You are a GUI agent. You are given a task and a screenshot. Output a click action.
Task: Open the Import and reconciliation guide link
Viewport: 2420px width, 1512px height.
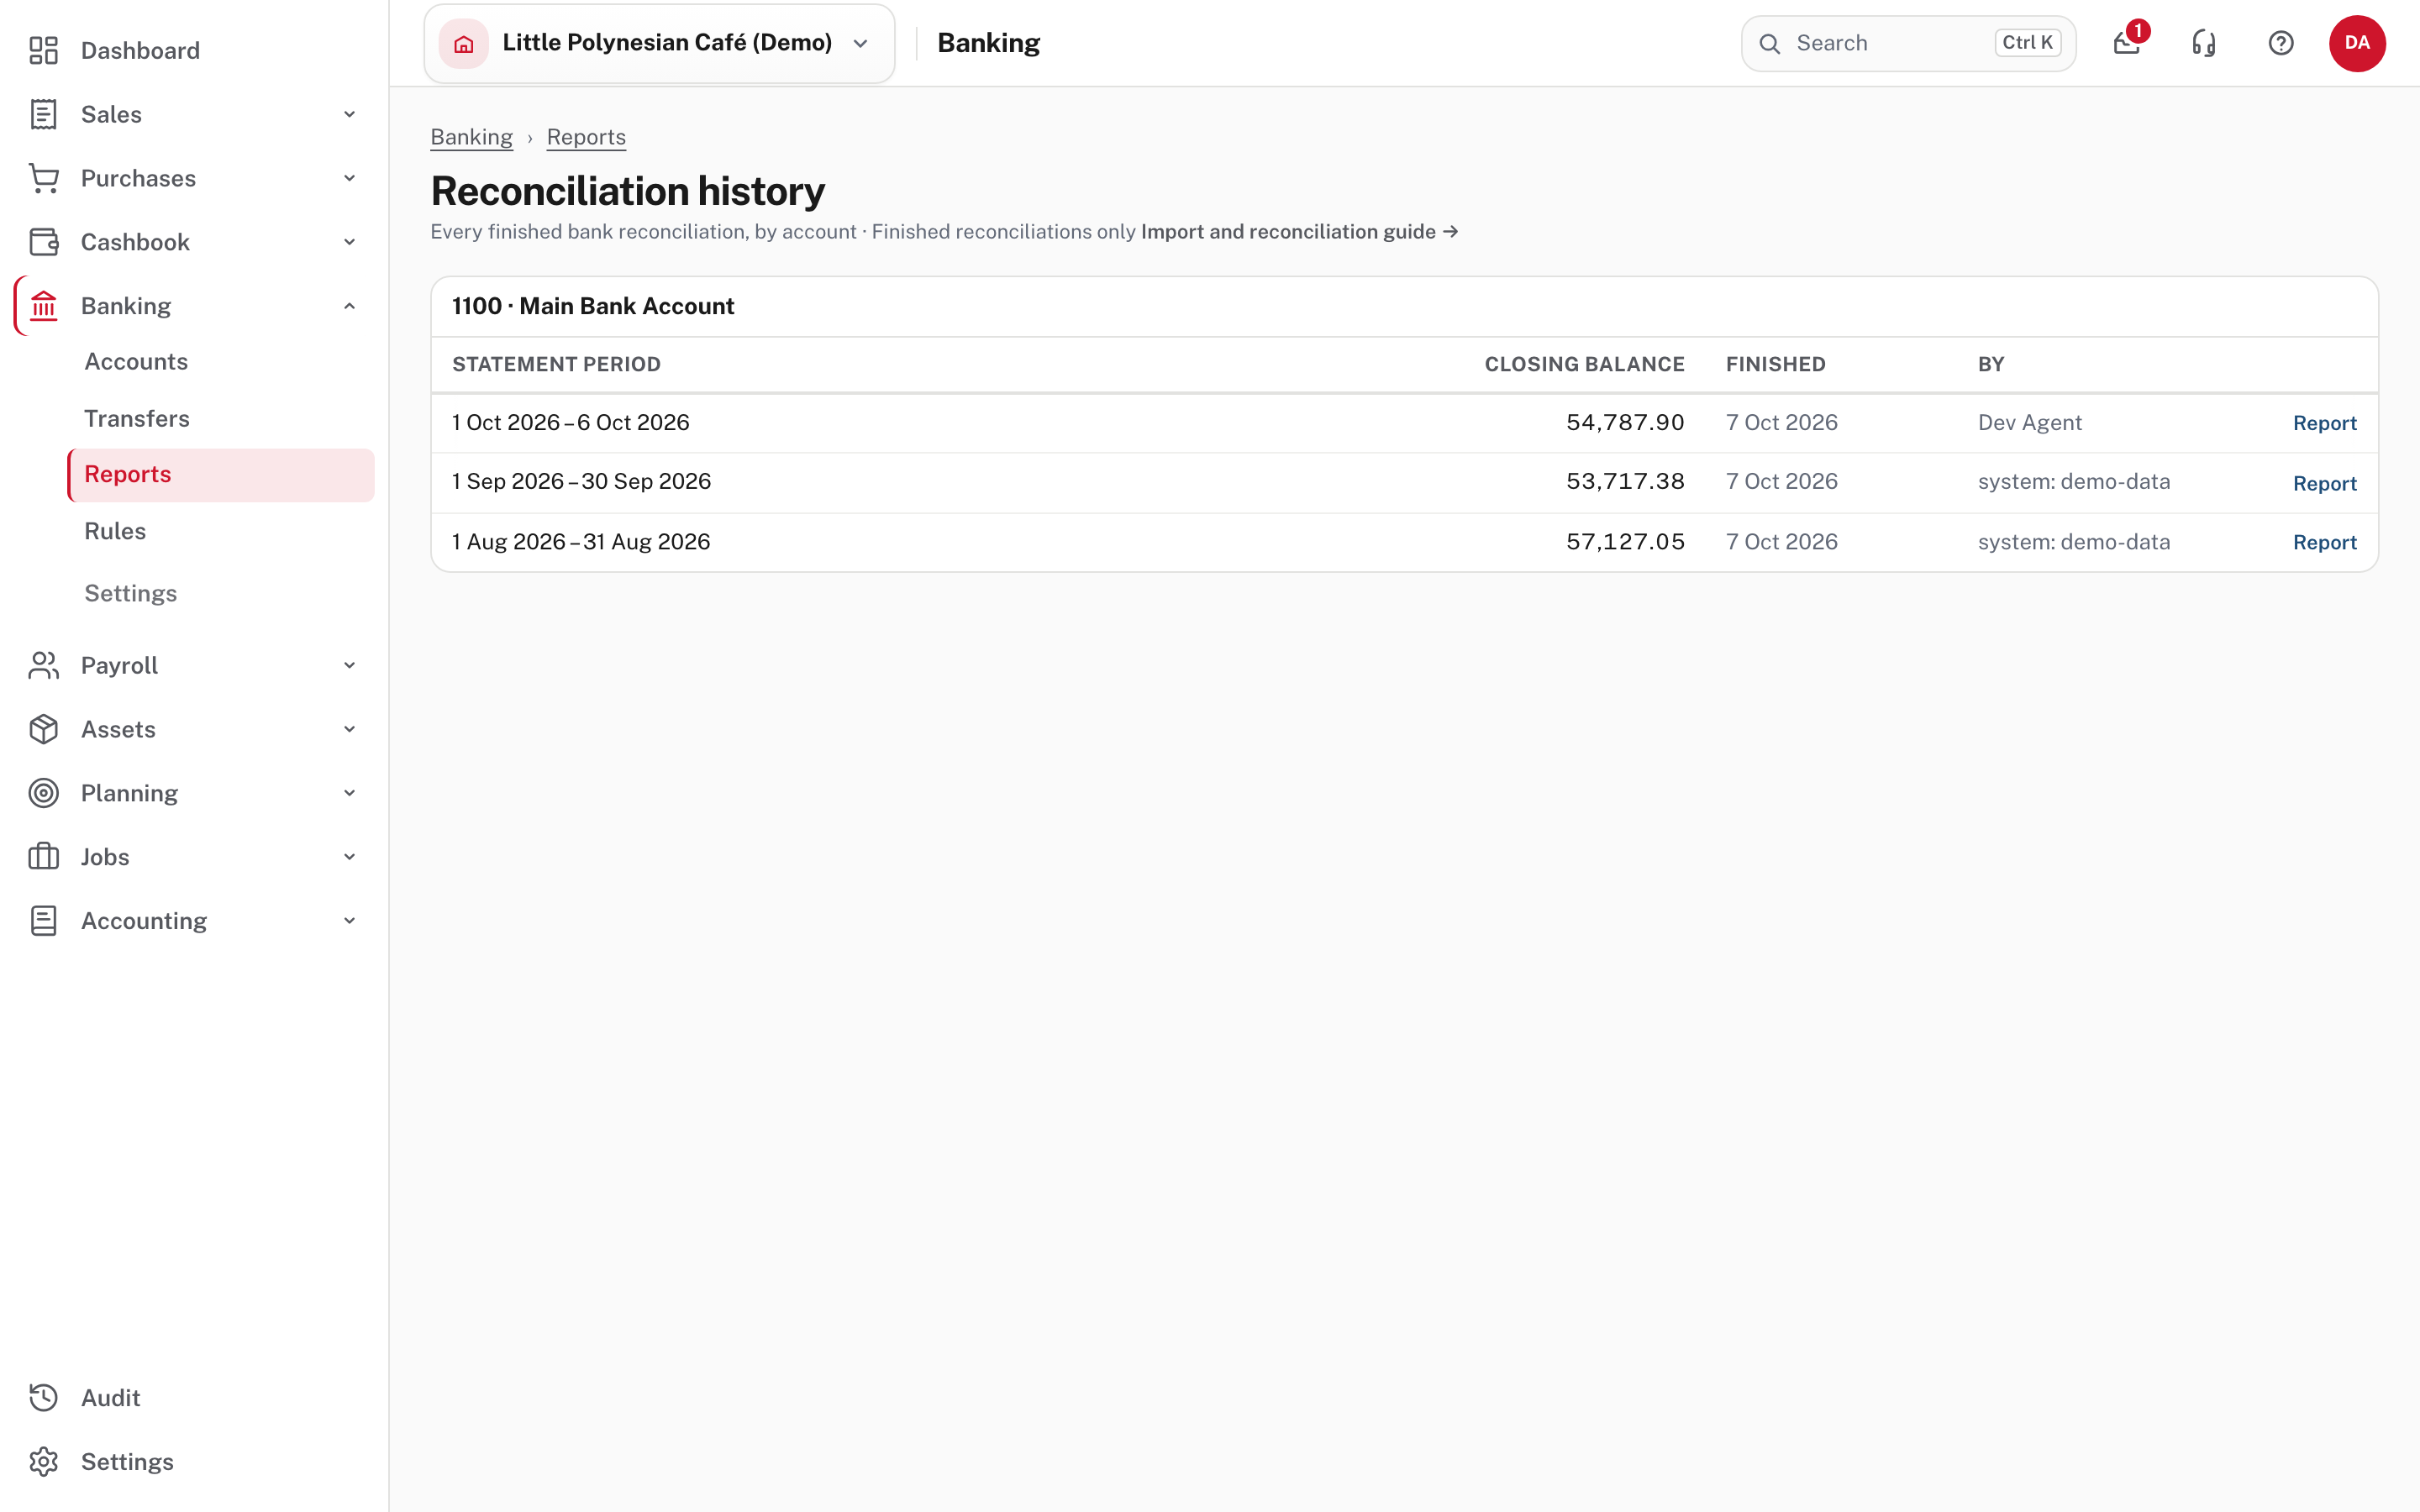coord(1299,232)
